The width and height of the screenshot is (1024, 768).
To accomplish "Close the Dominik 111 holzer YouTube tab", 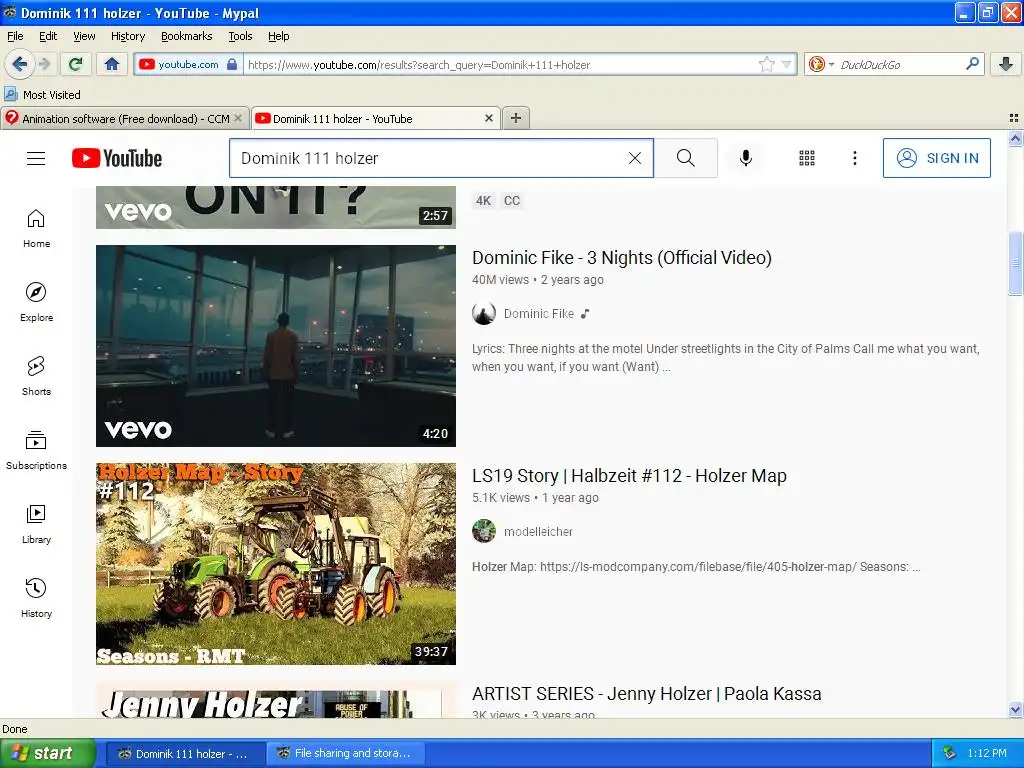I will pos(488,118).
